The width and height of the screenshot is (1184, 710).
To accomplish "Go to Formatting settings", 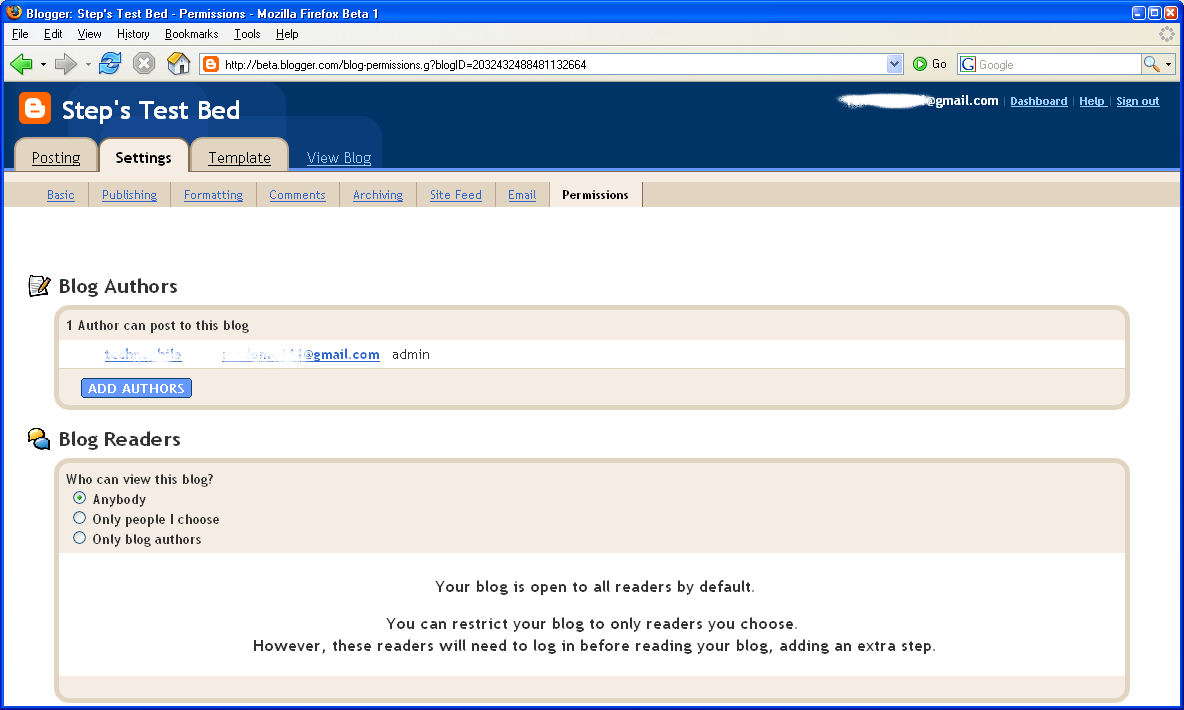I will [x=214, y=195].
